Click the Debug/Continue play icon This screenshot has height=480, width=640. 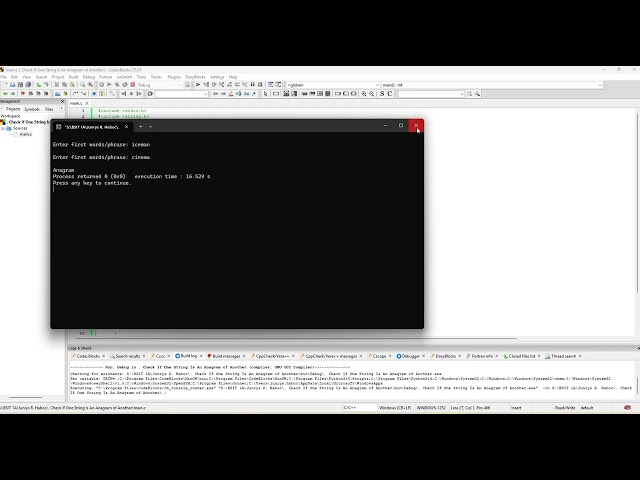(198, 84)
